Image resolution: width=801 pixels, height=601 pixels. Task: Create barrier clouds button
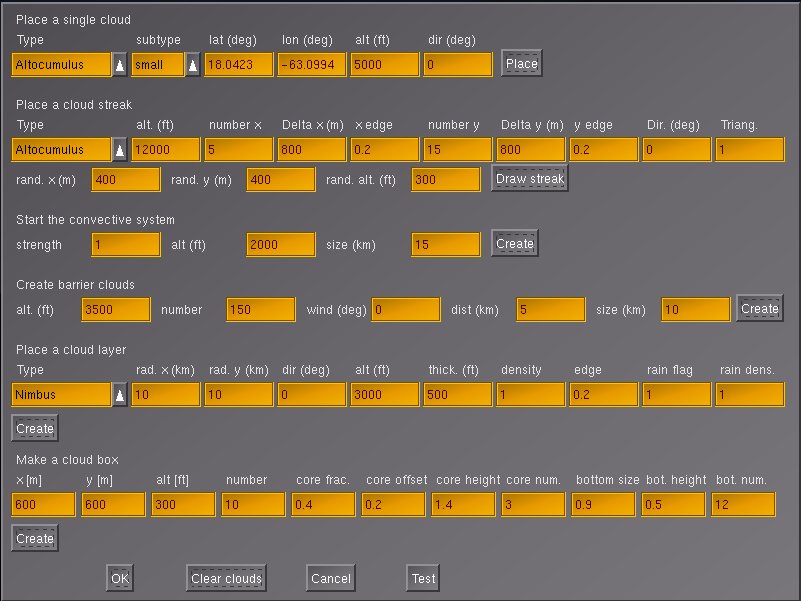tap(759, 309)
